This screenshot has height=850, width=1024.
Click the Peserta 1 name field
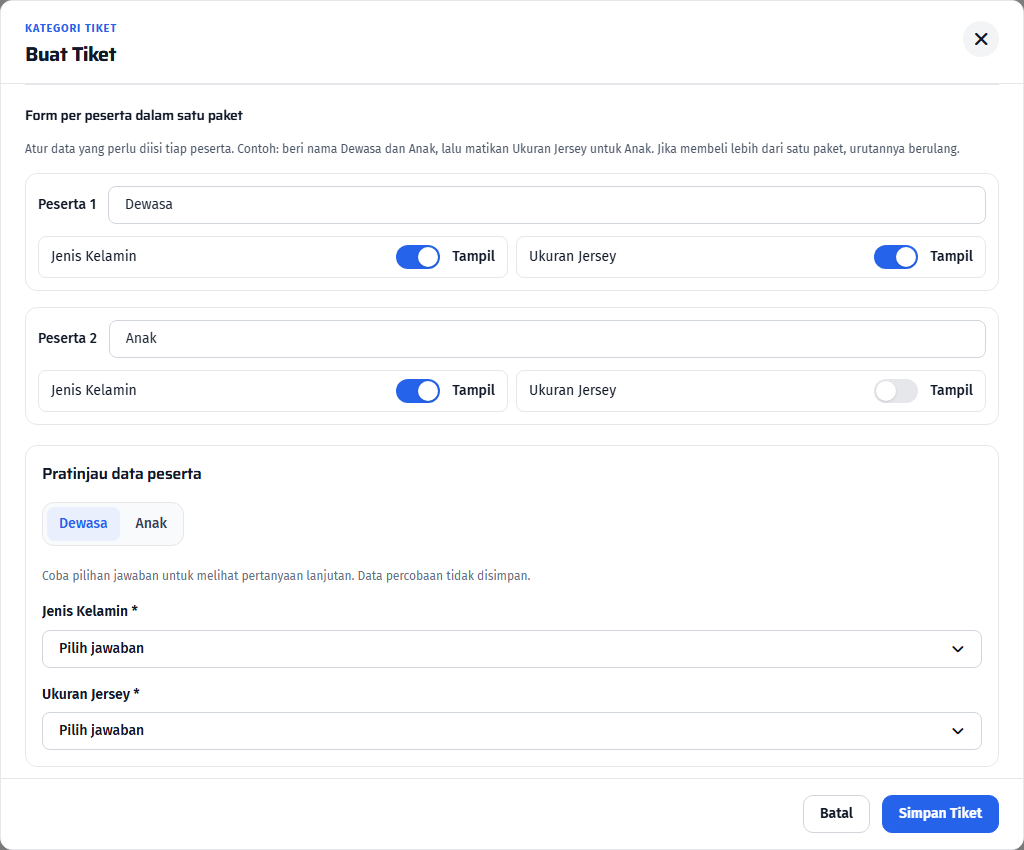[x=547, y=205]
